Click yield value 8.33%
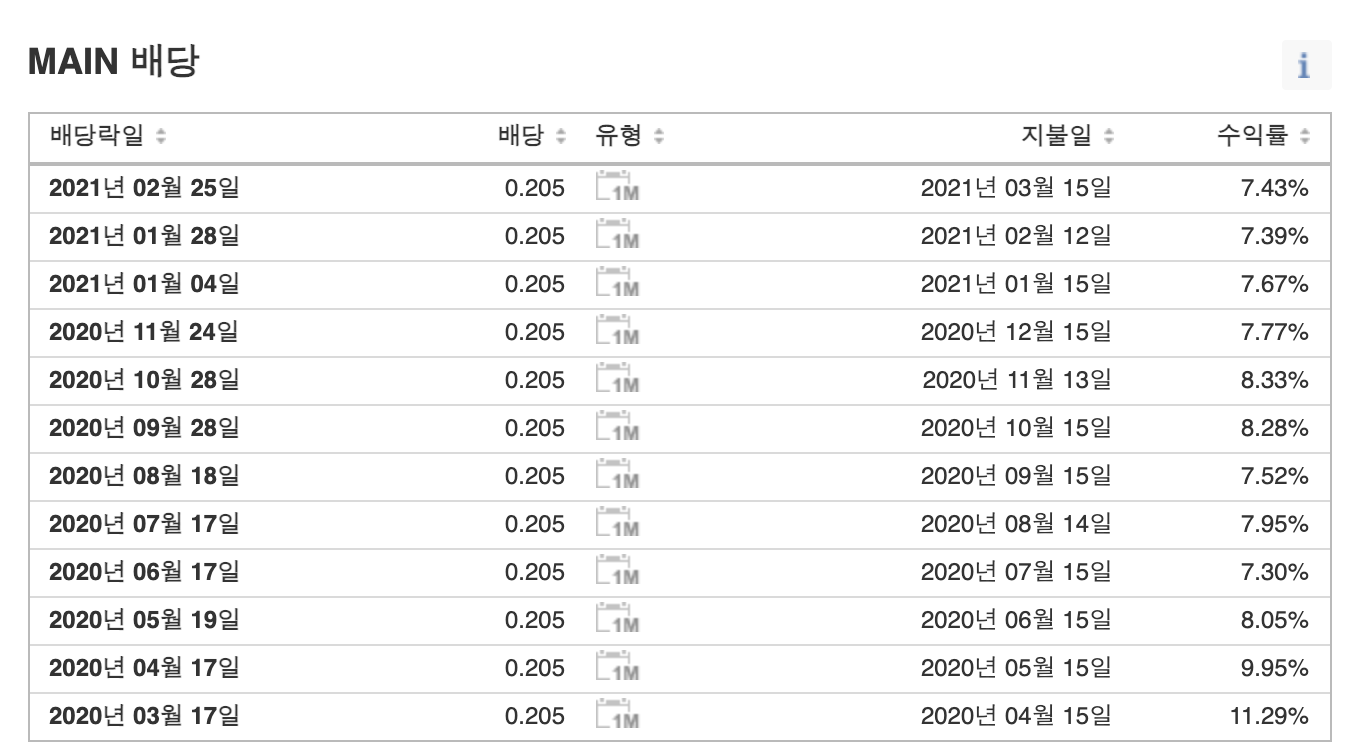 tap(1274, 380)
